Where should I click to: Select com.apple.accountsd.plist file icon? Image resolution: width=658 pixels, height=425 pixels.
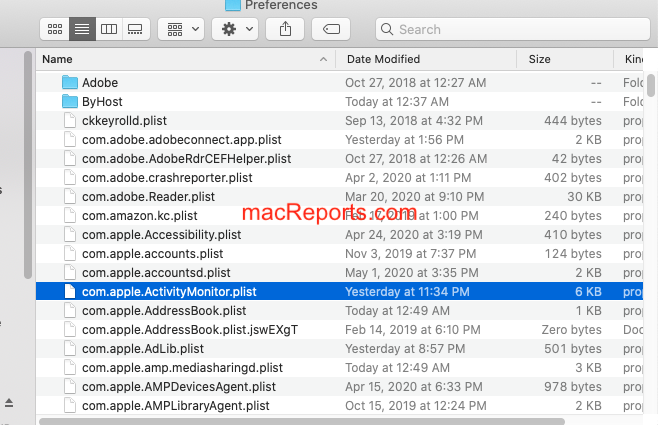[70, 273]
